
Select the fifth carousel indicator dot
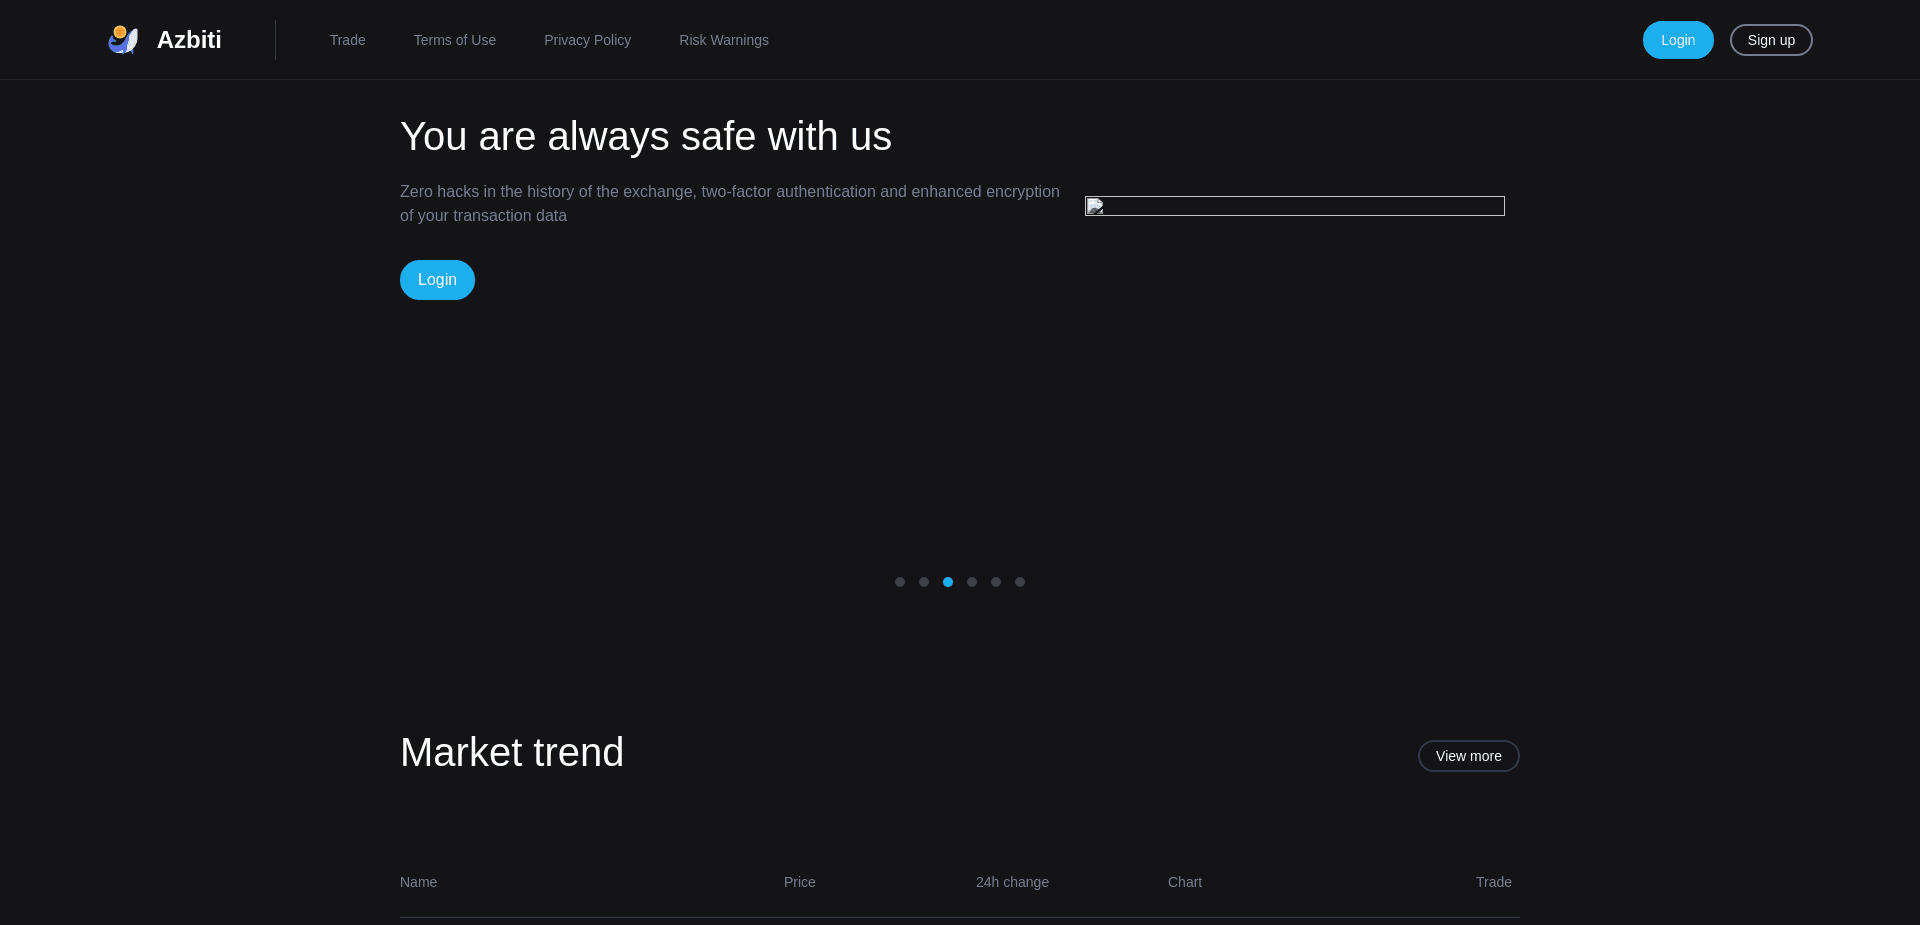(x=995, y=581)
